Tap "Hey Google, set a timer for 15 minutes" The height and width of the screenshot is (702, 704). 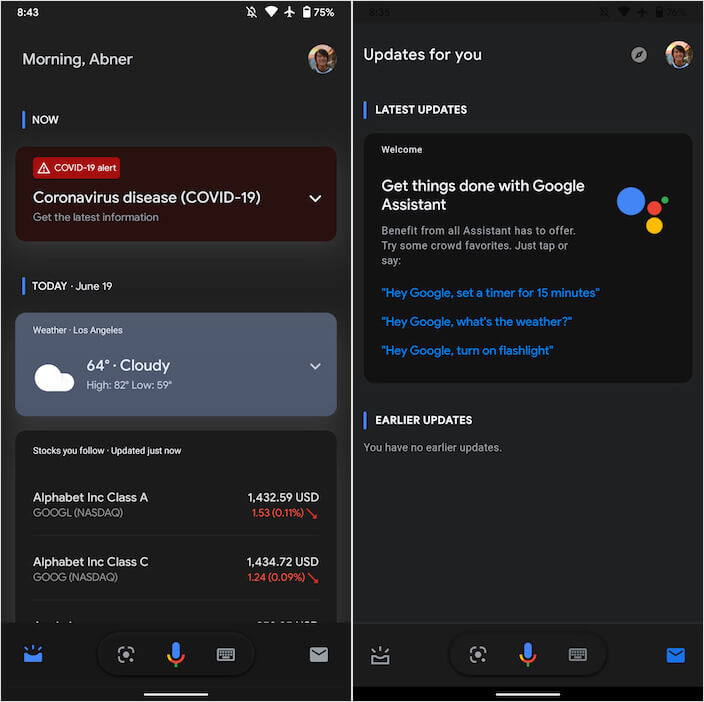click(x=490, y=293)
